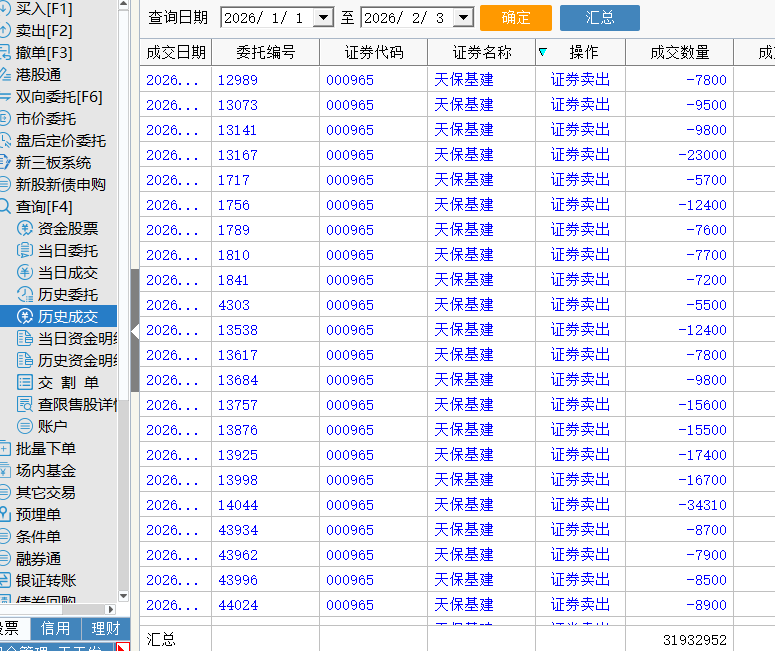This screenshot has width=775, height=651.
Task: Open 盘后定价委托 entry
Action: [61, 141]
